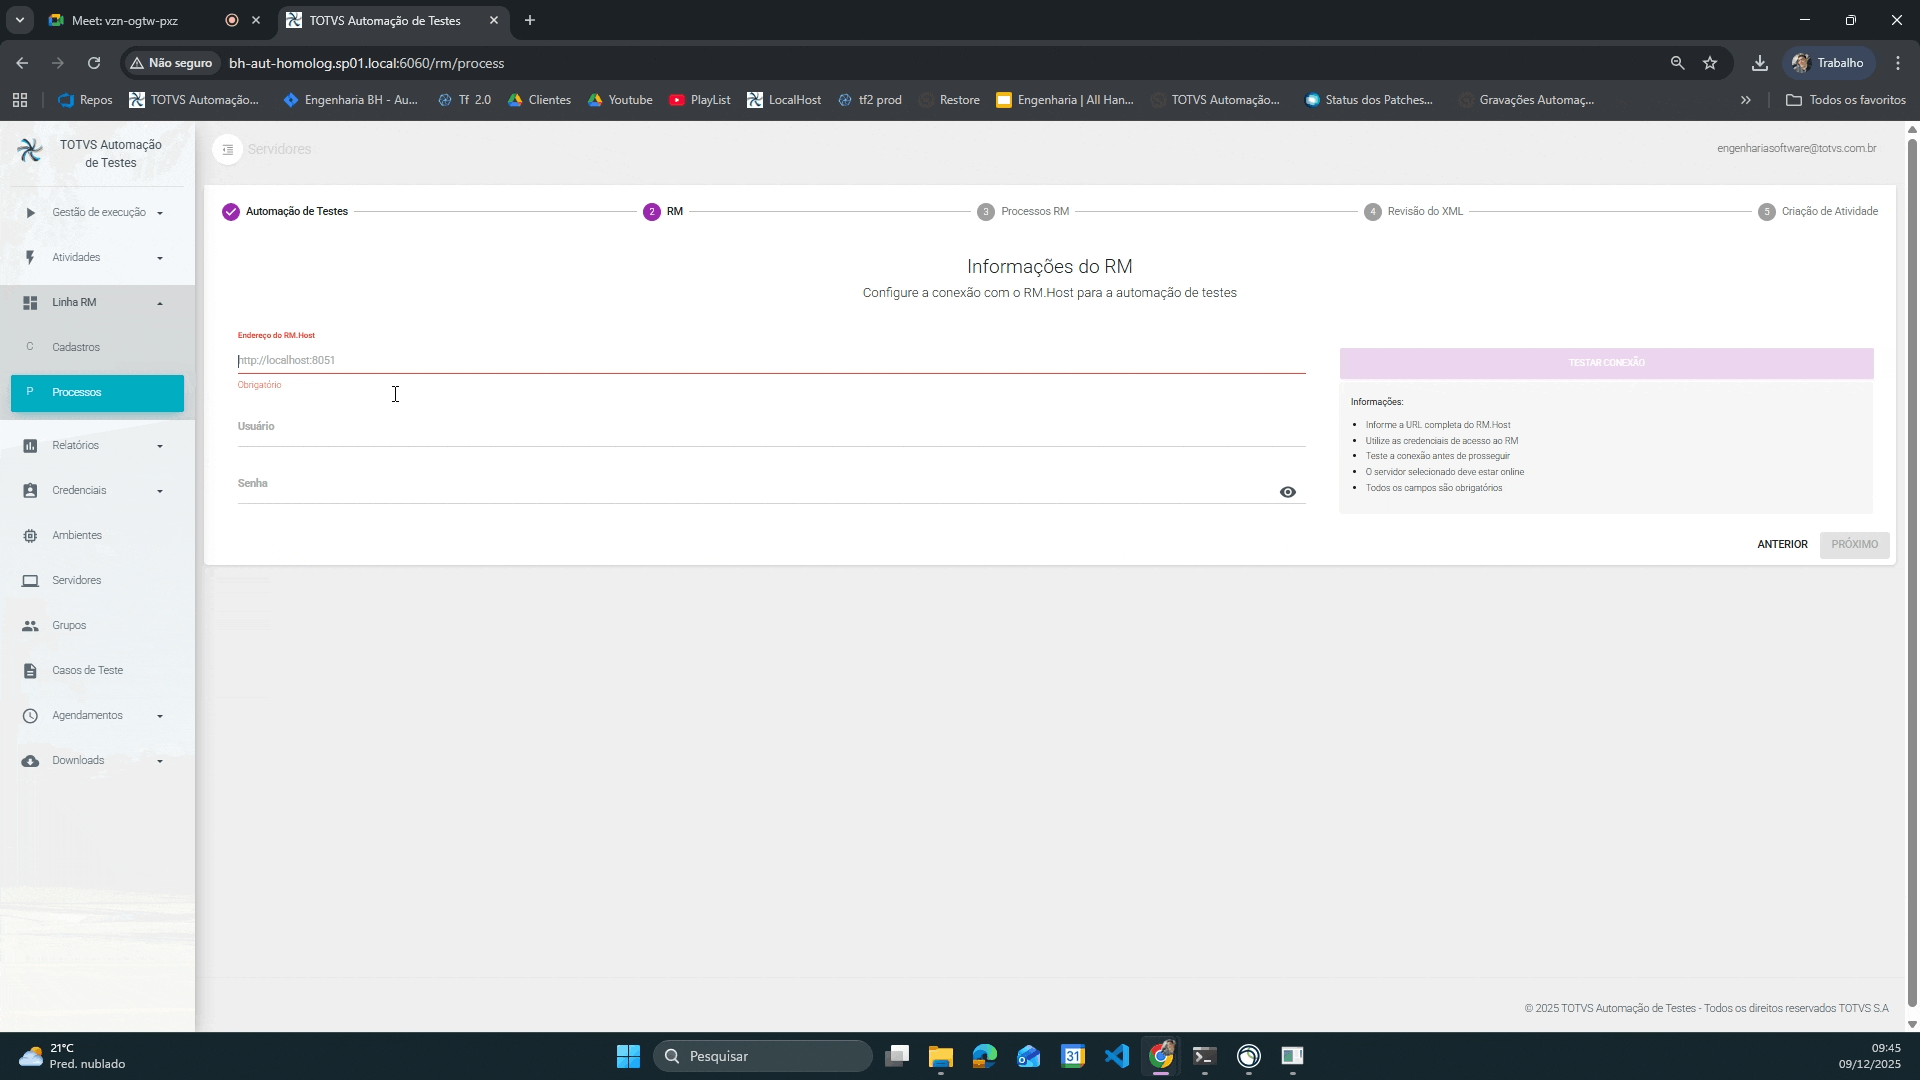Screen dimensions: 1920x1080
Task: Open Ambientes via its sidebar icon
Action: click(30, 536)
